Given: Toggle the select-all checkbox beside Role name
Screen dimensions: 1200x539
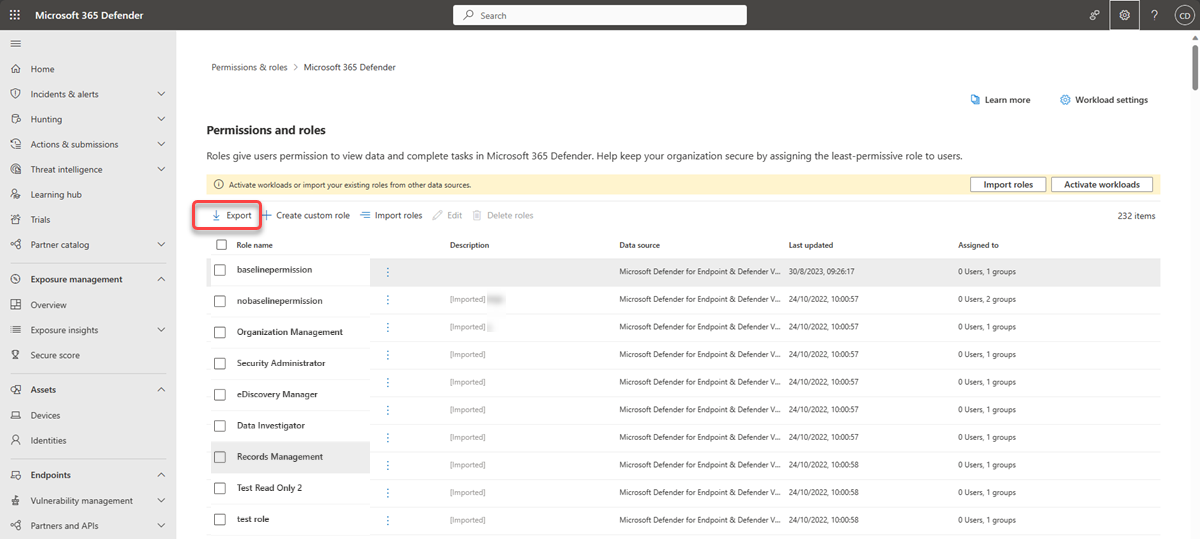Looking at the screenshot, I should [x=221, y=245].
